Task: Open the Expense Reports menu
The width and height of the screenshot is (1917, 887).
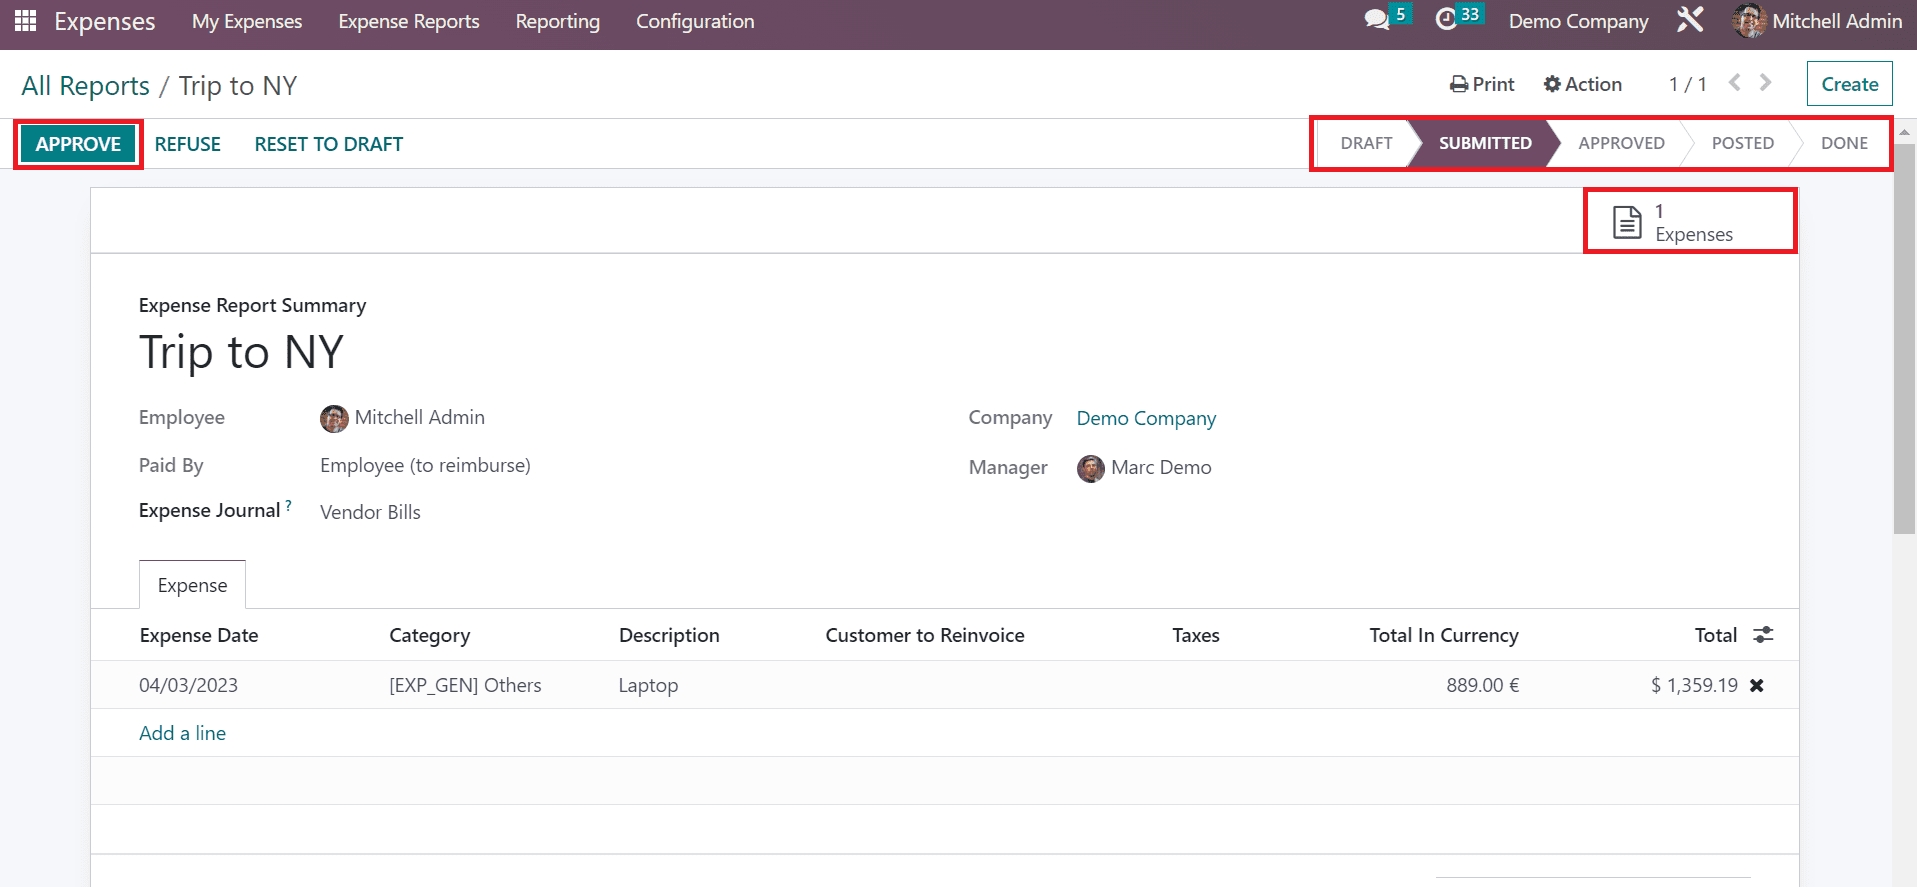Action: tap(408, 21)
